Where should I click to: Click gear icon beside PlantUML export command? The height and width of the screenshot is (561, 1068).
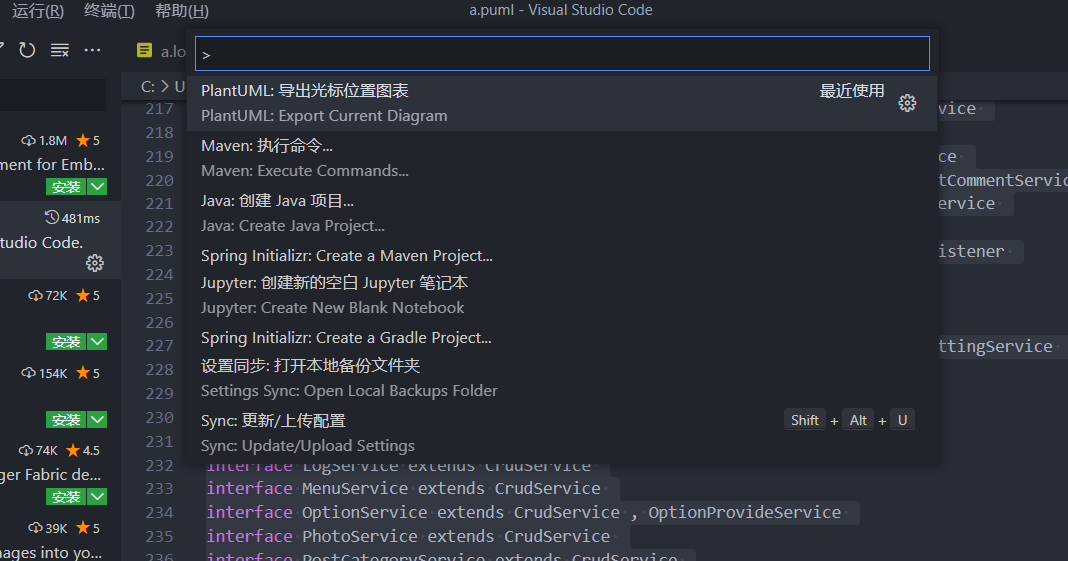coord(907,103)
